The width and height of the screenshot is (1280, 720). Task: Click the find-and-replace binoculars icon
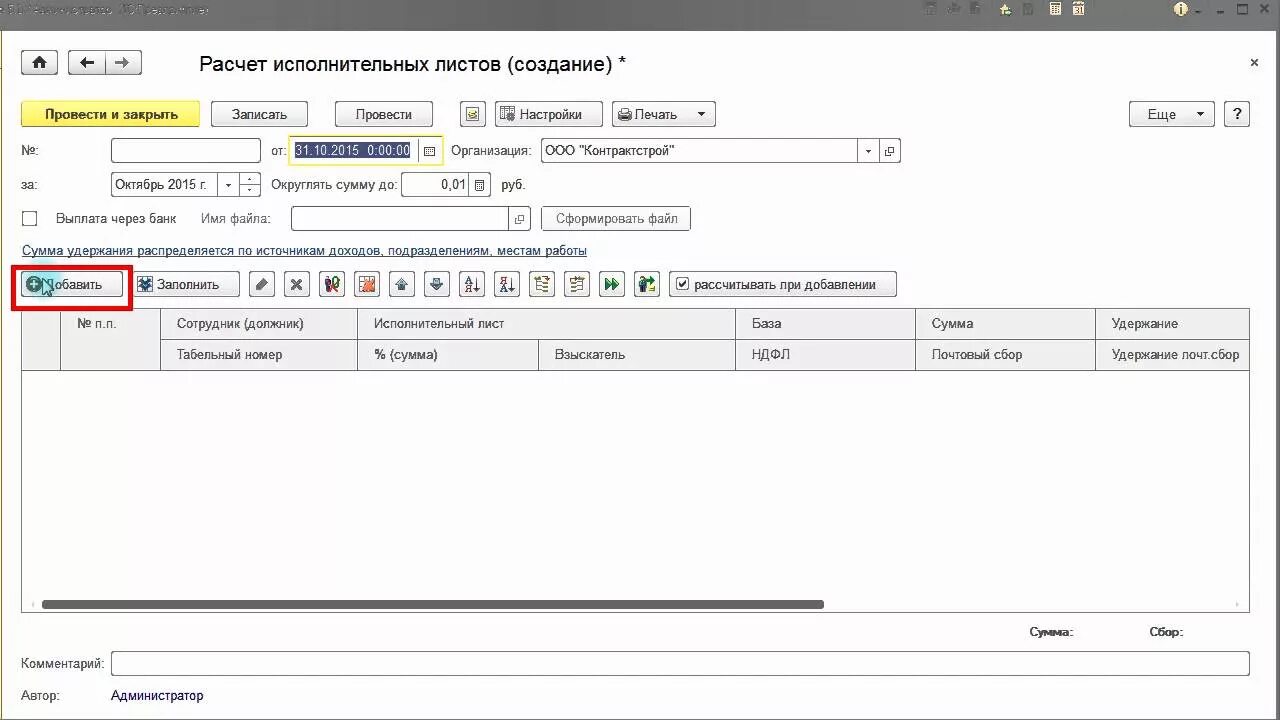[x=332, y=285]
